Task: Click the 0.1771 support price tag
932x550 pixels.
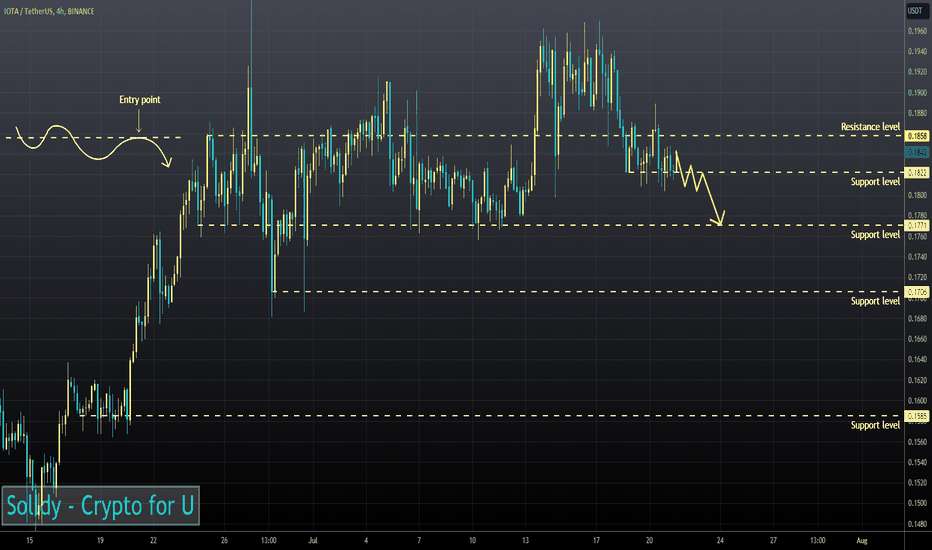Action: tap(917, 225)
